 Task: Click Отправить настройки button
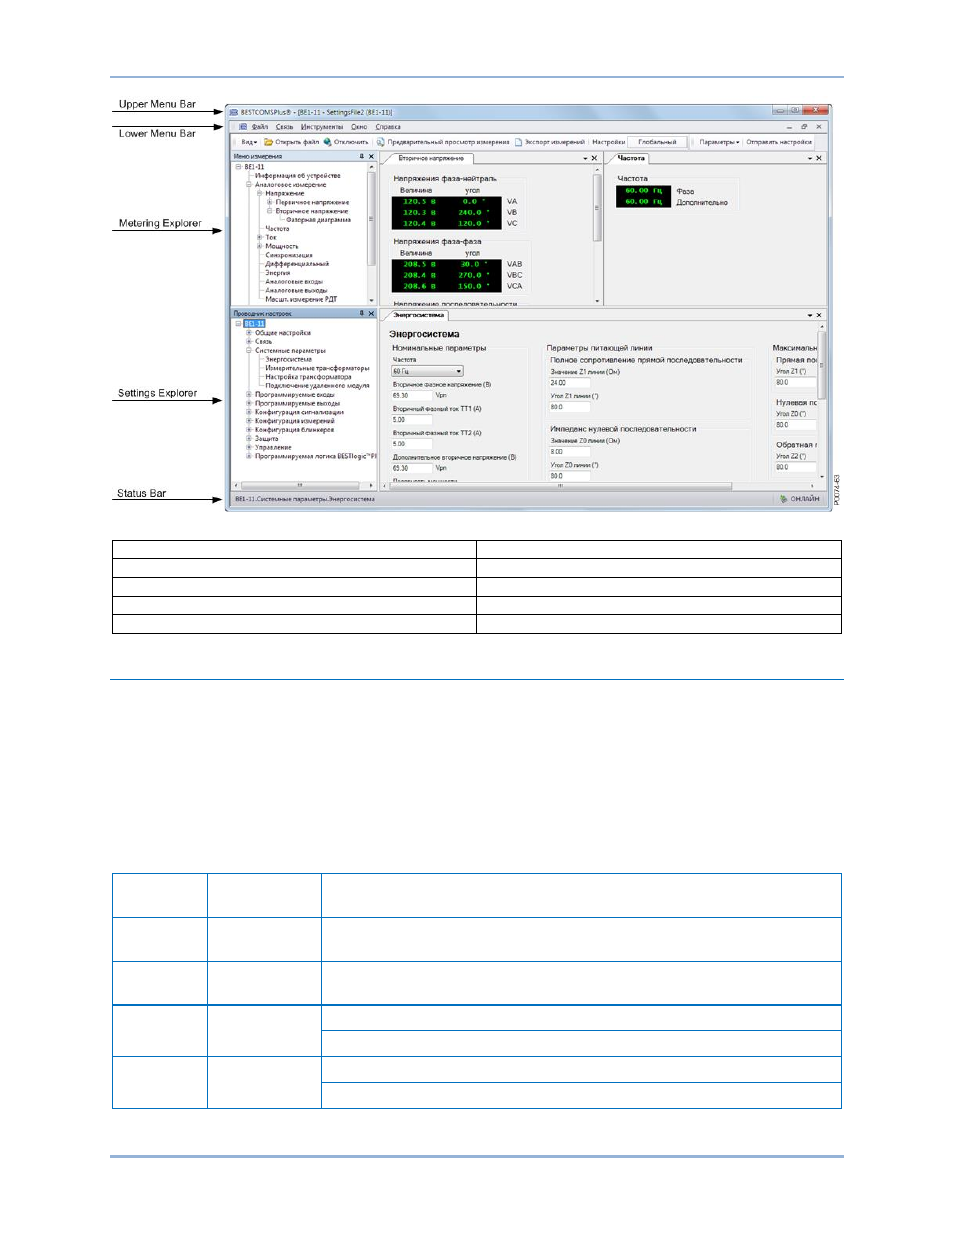[x=779, y=142]
